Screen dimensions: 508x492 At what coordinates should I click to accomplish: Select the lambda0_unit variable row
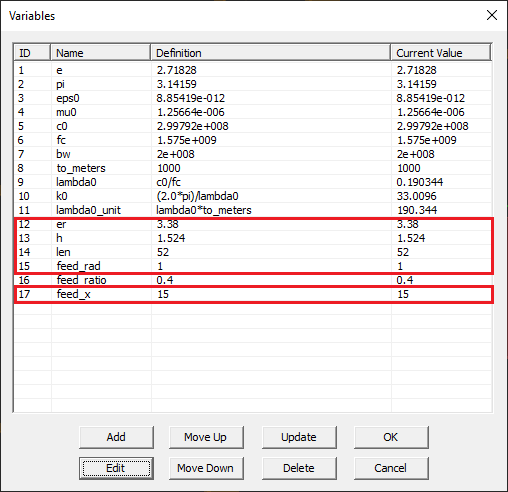point(253,210)
